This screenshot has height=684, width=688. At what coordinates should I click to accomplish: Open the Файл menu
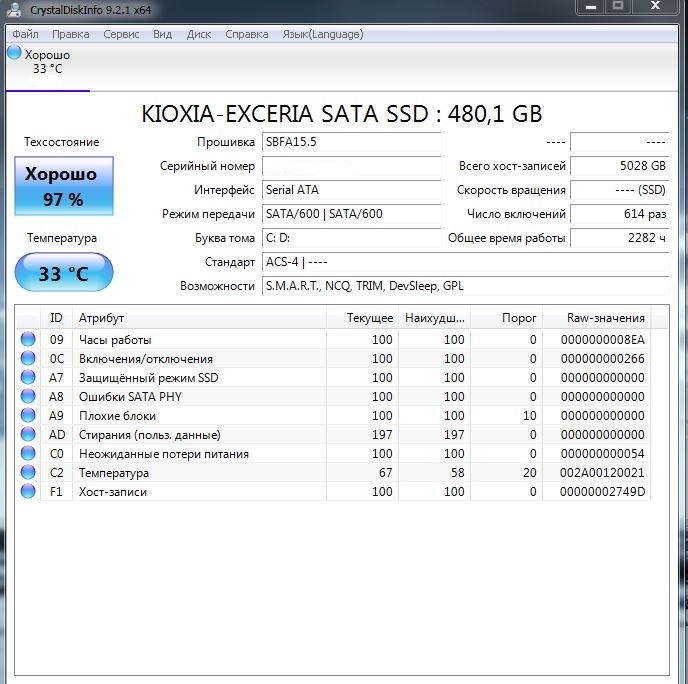25,34
